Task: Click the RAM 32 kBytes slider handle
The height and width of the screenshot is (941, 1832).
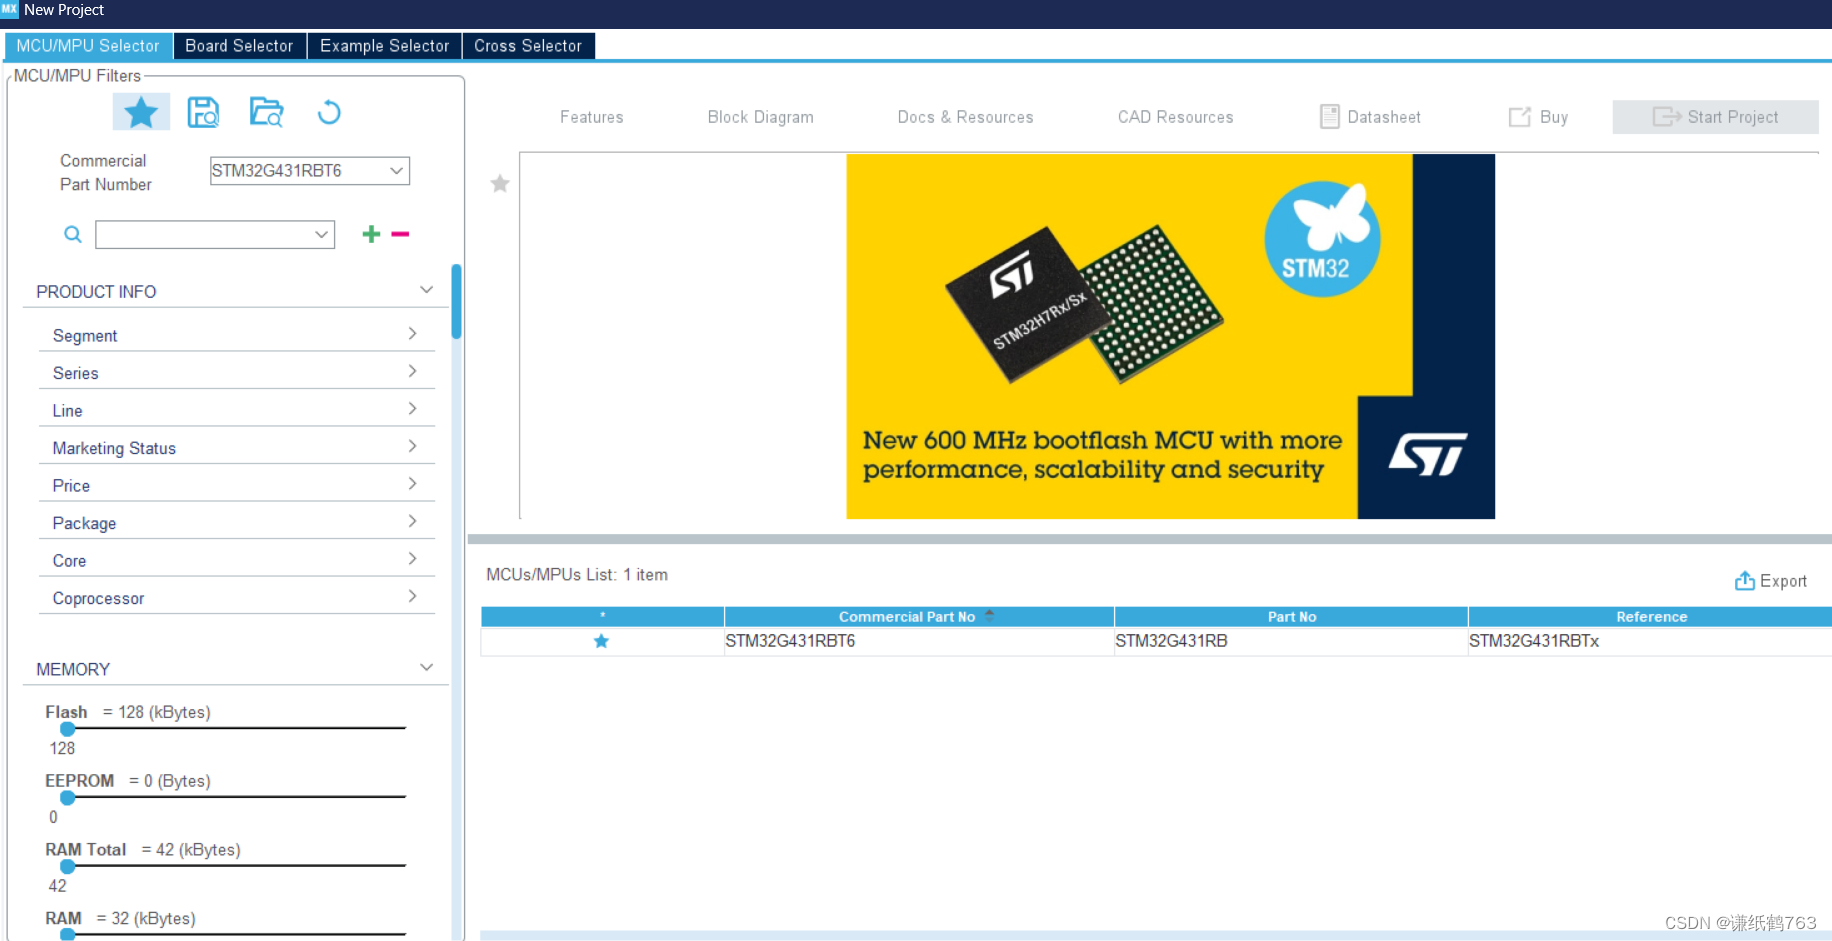Action: (x=68, y=934)
